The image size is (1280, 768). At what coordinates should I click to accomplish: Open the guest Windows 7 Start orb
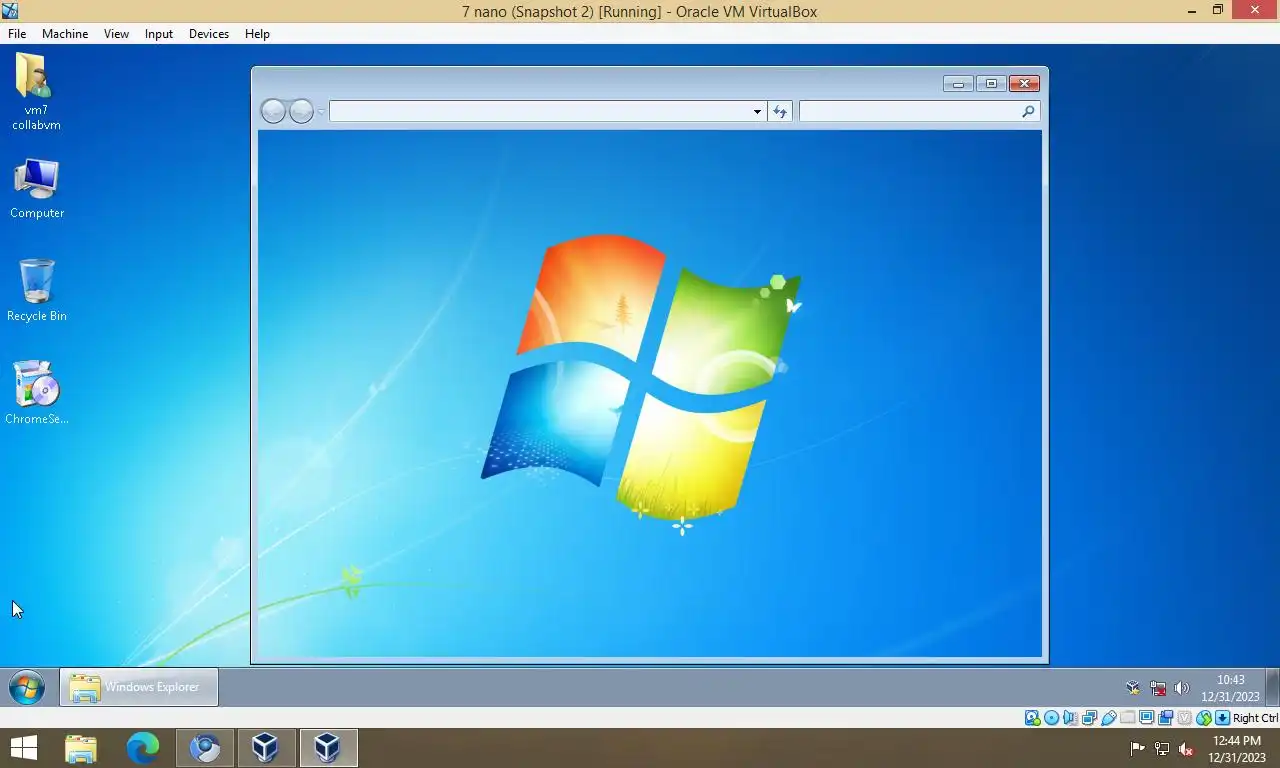[27, 688]
